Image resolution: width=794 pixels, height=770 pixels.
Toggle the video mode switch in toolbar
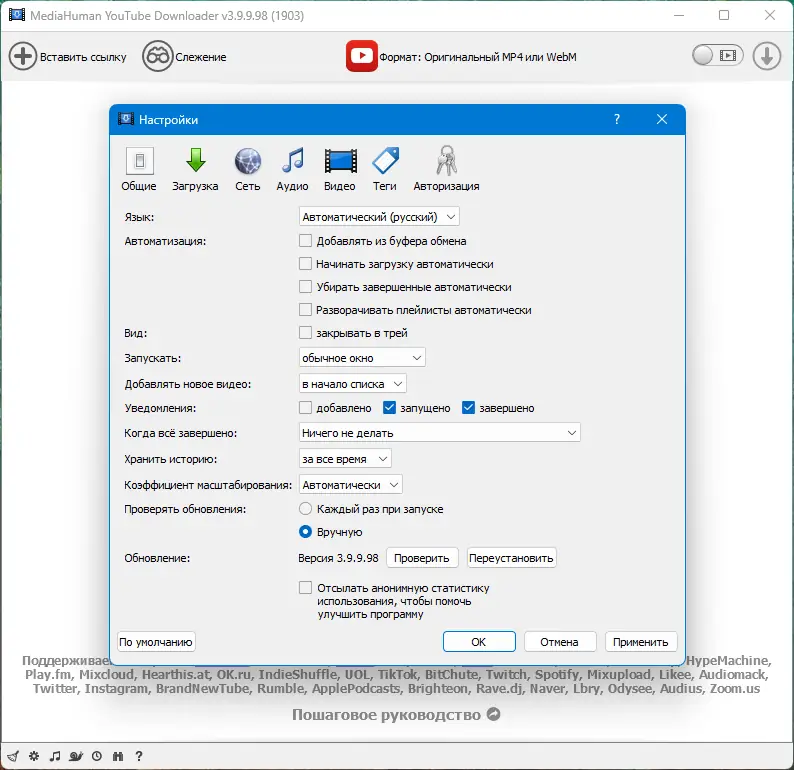718,55
